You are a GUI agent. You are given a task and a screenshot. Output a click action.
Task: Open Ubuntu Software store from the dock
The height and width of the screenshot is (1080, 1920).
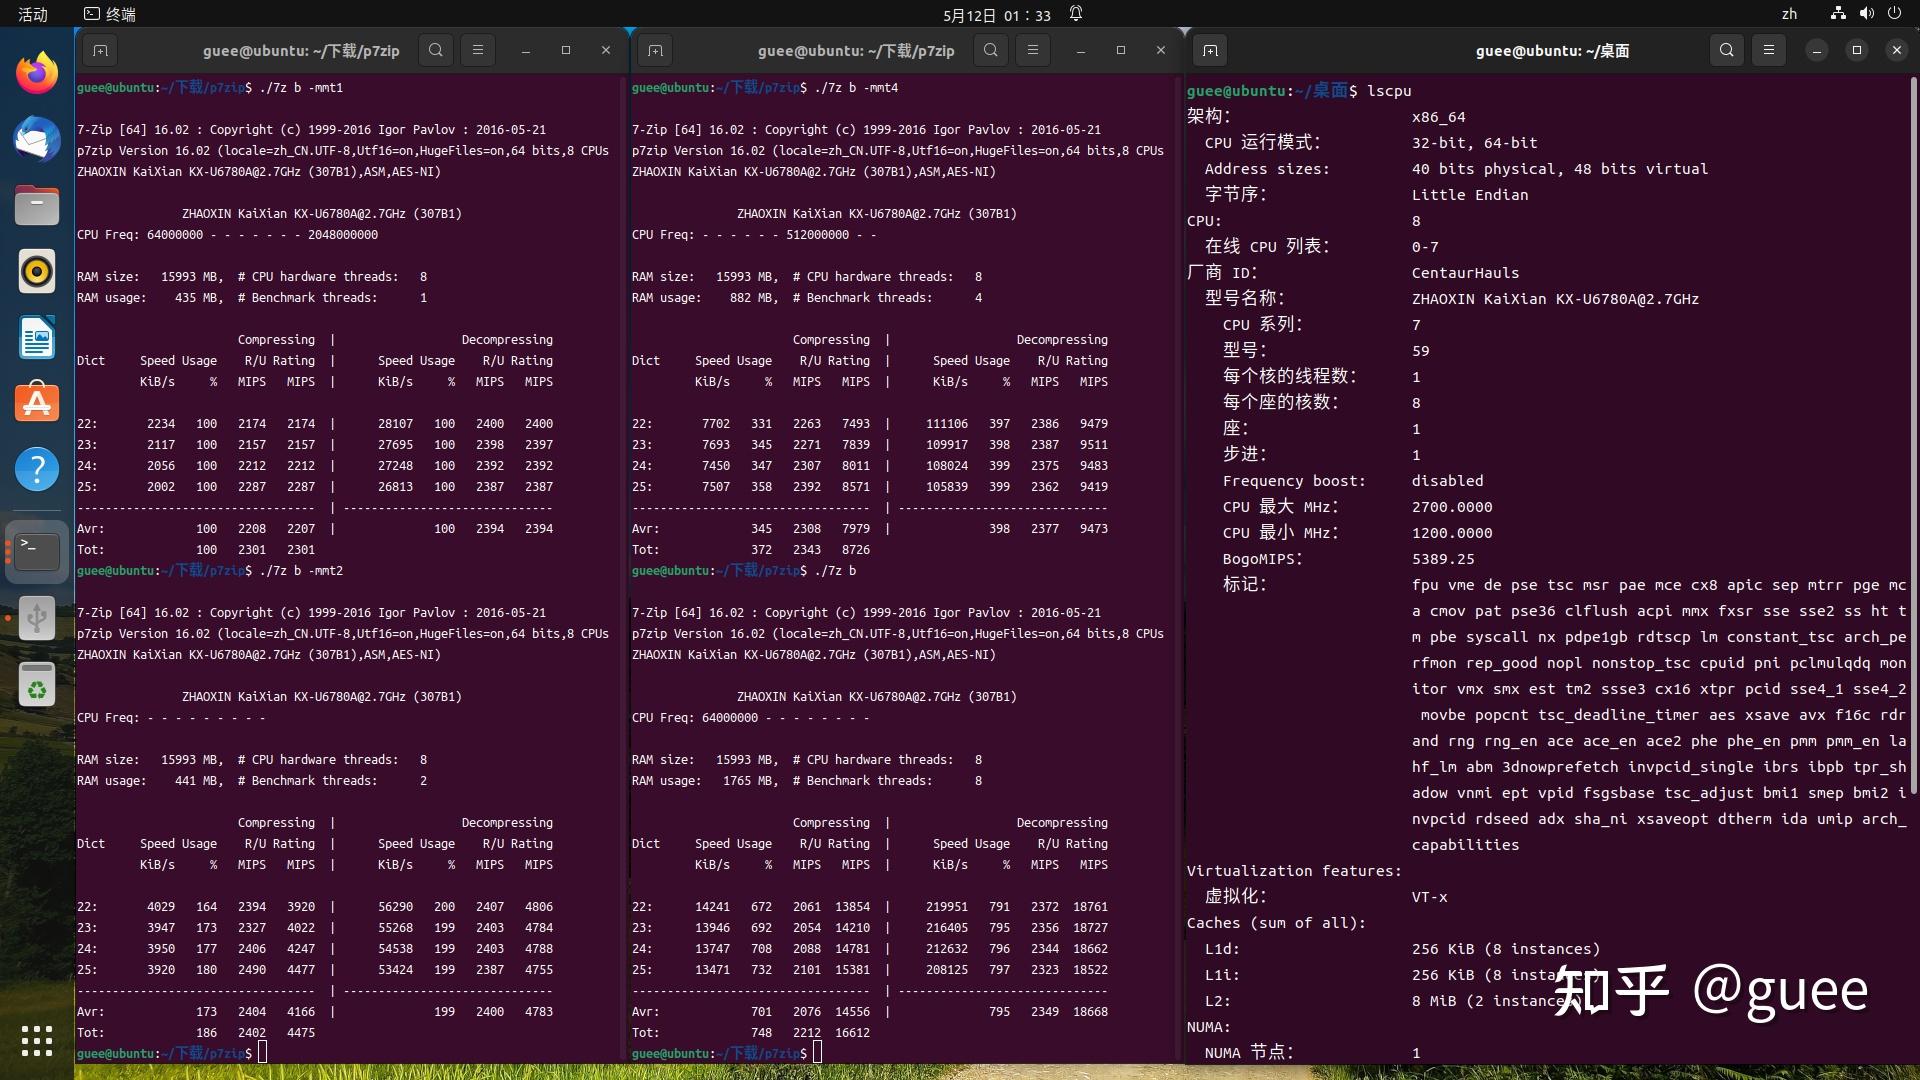36,402
